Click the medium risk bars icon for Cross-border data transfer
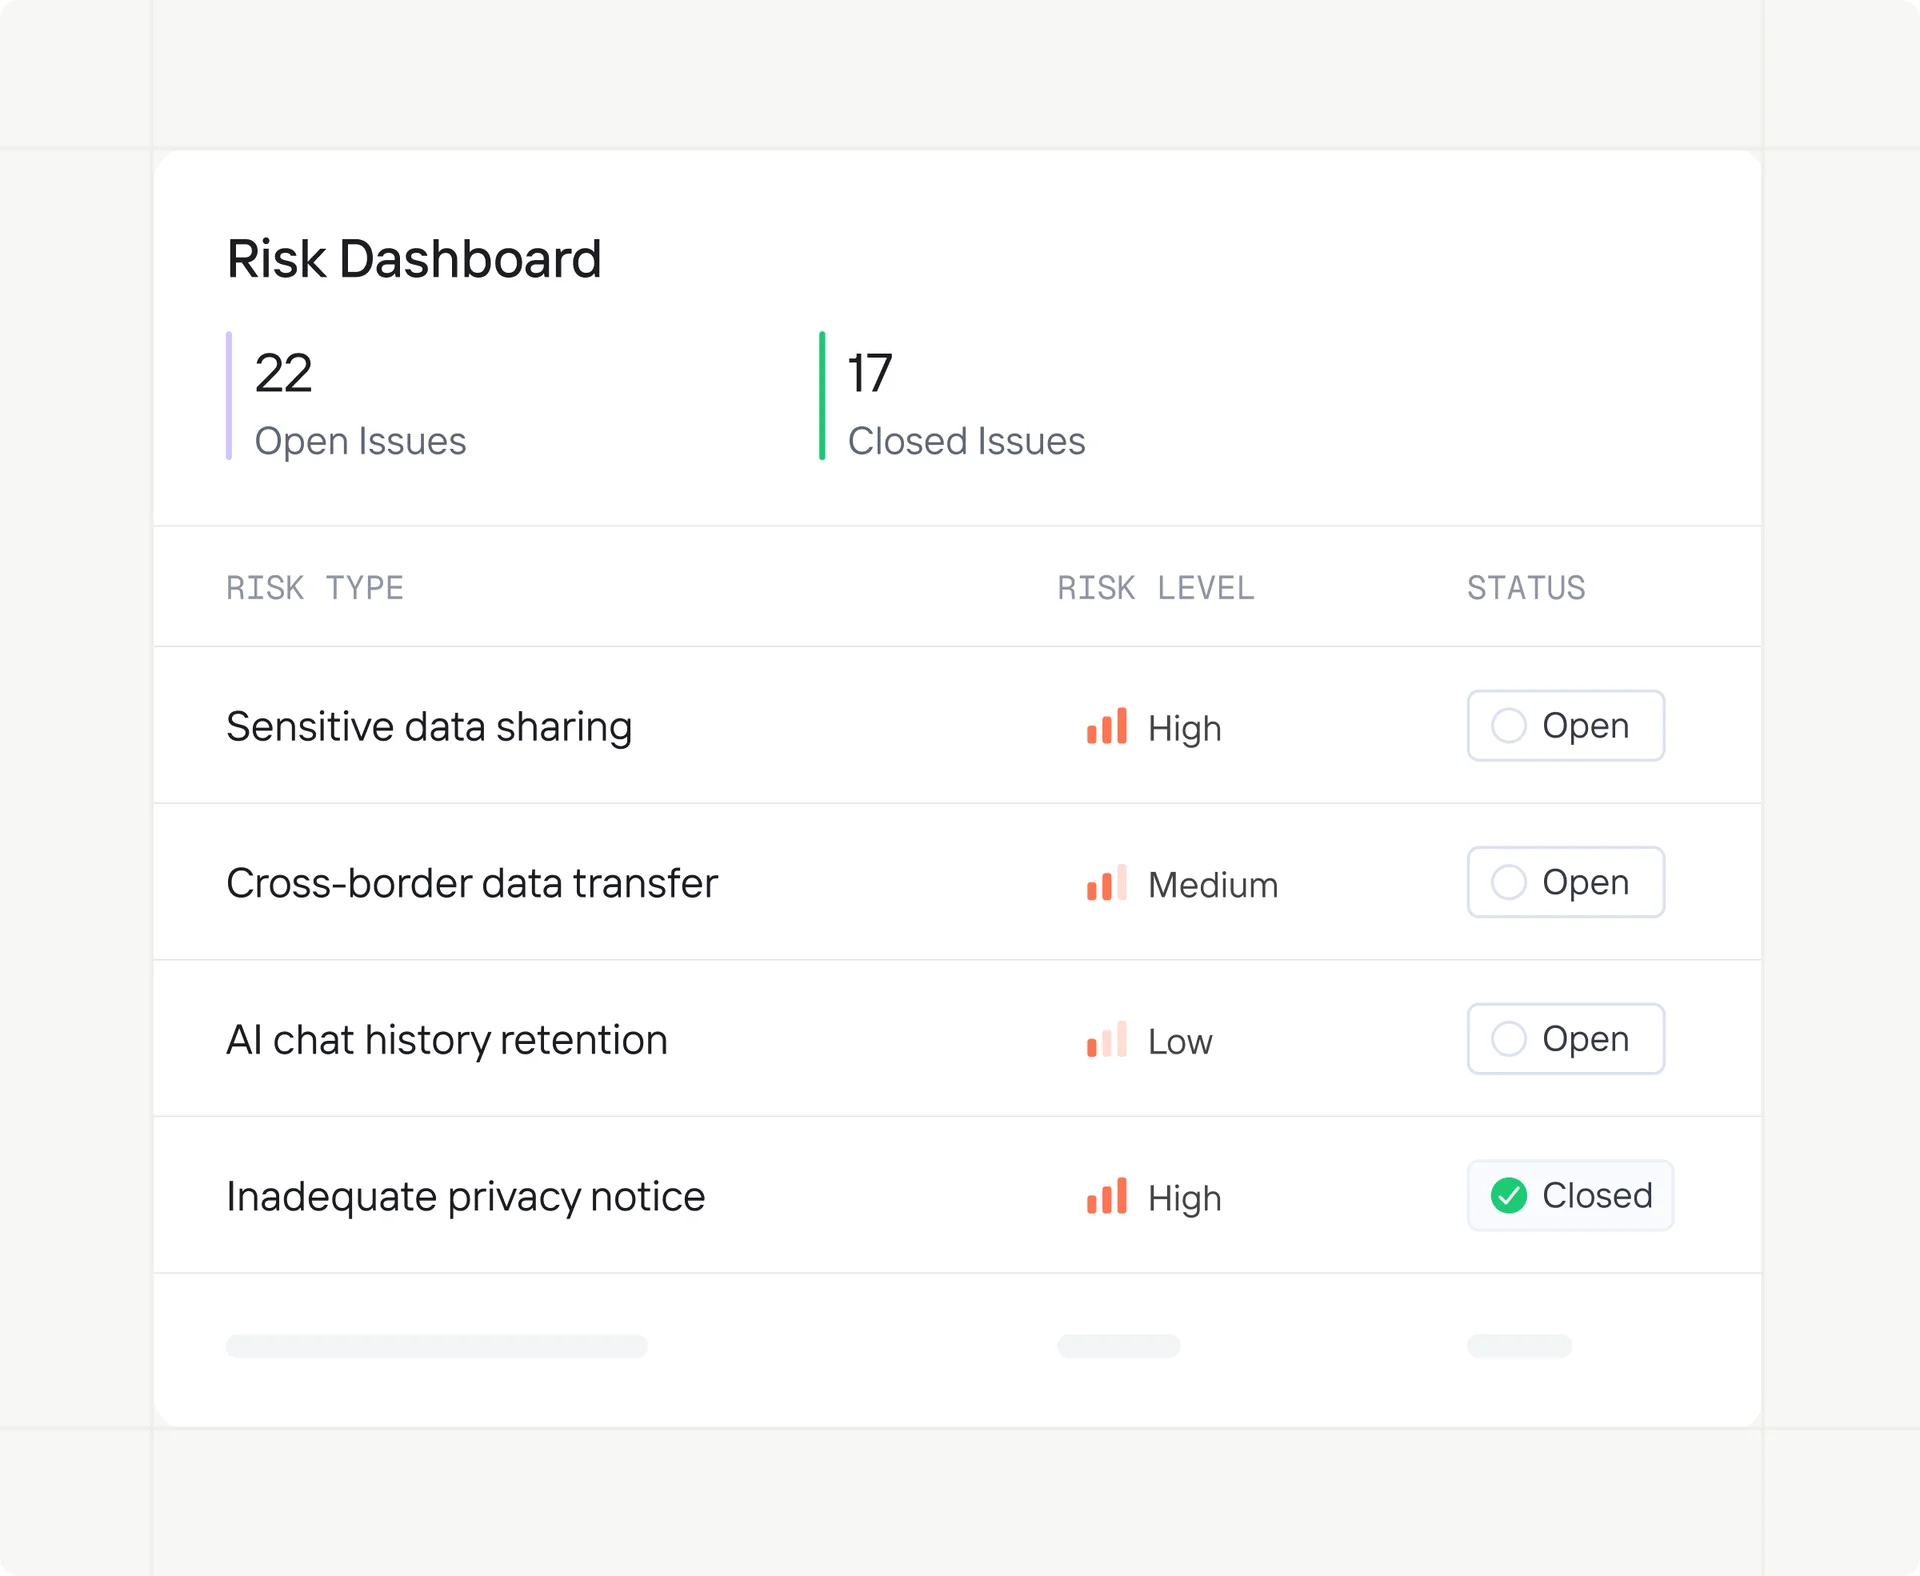 [x=1107, y=882]
